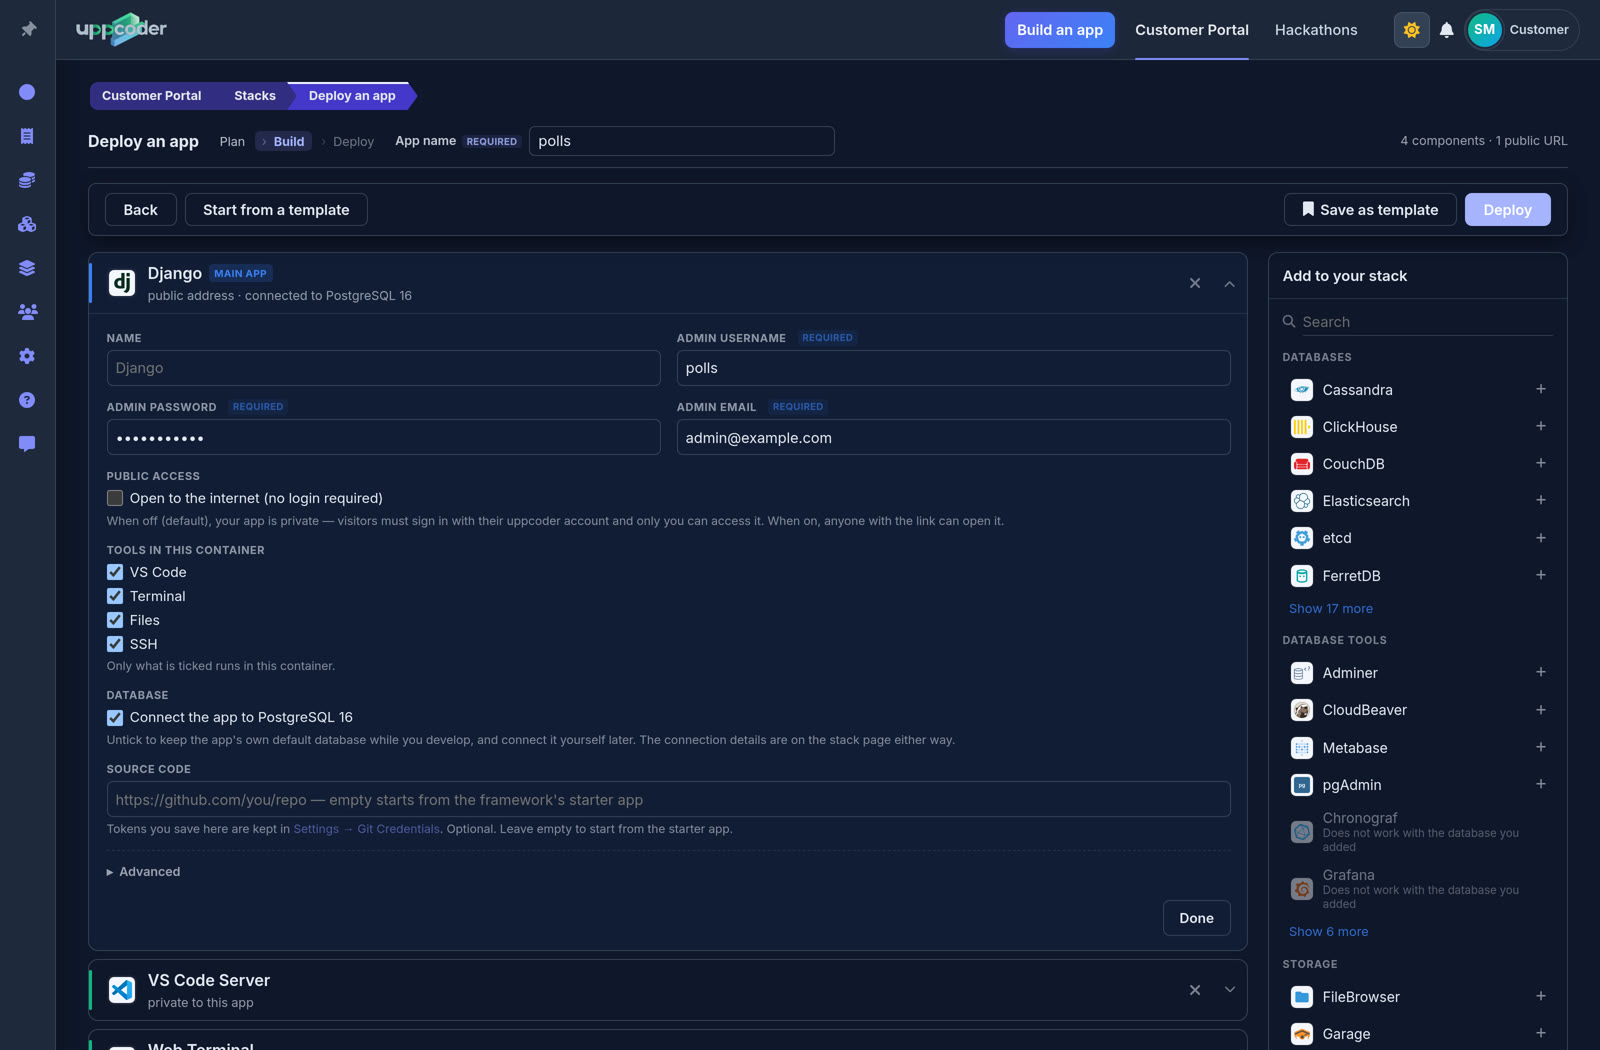Toggle the sun theme icon
The height and width of the screenshot is (1050, 1600).
(x=1411, y=30)
